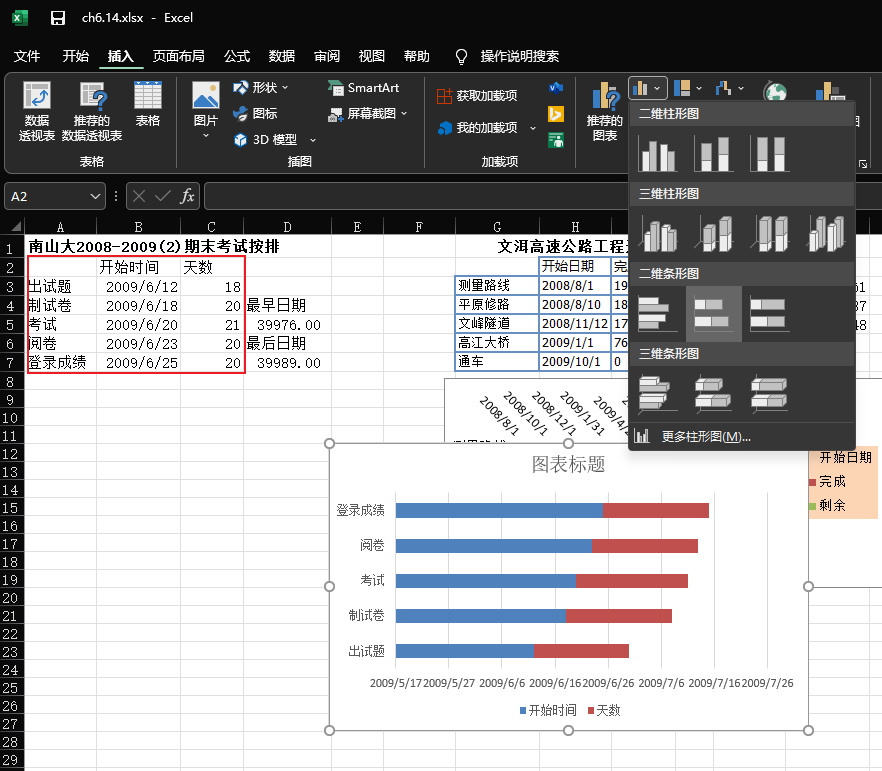Expand My Add-ins (我的加载项) dropdown
Viewport: 882px width, 771px height.
tap(533, 128)
